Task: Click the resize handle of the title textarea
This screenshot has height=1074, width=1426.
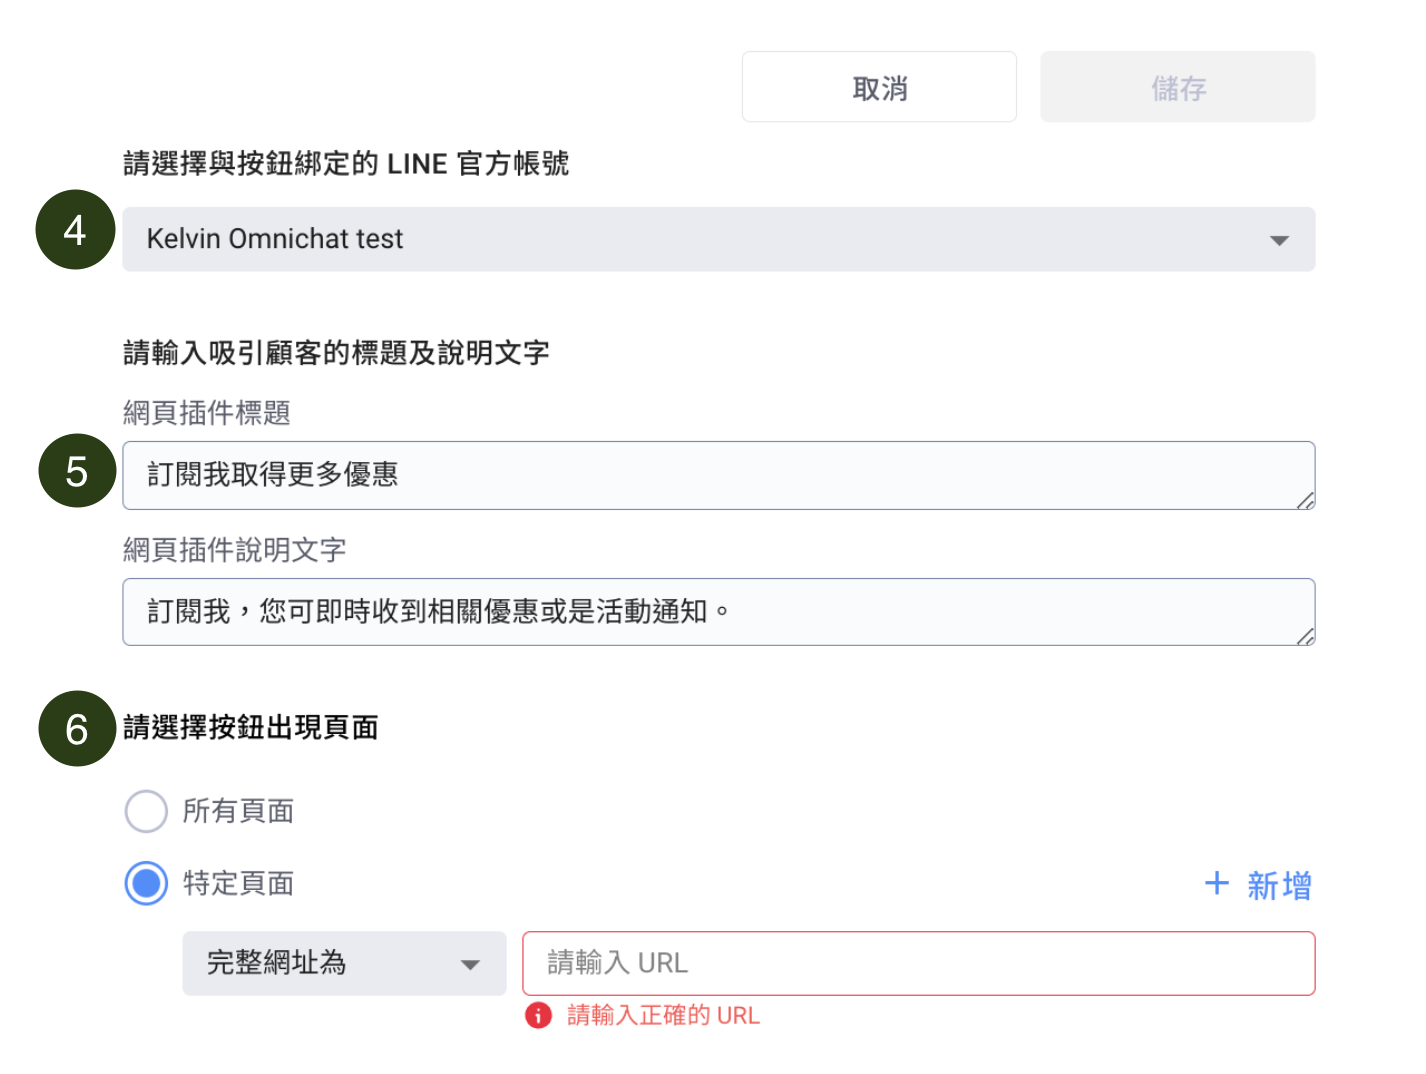Action: click(1305, 501)
